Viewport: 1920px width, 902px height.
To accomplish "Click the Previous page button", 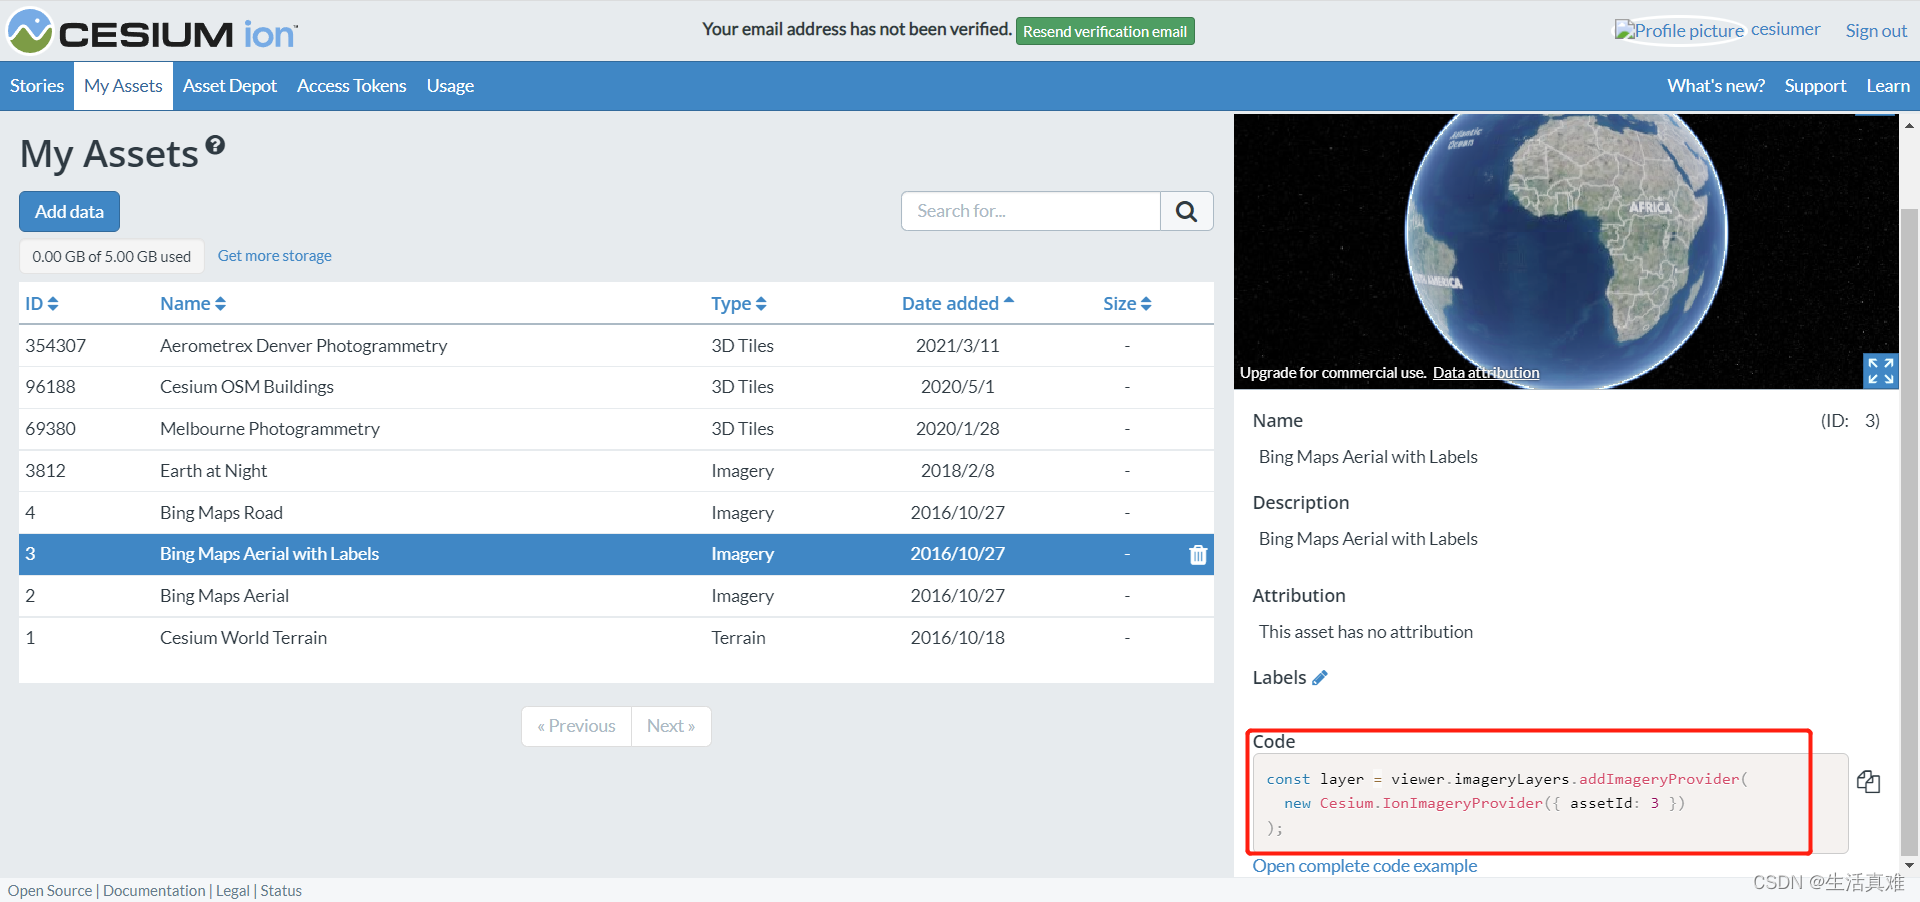I will 576,726.
